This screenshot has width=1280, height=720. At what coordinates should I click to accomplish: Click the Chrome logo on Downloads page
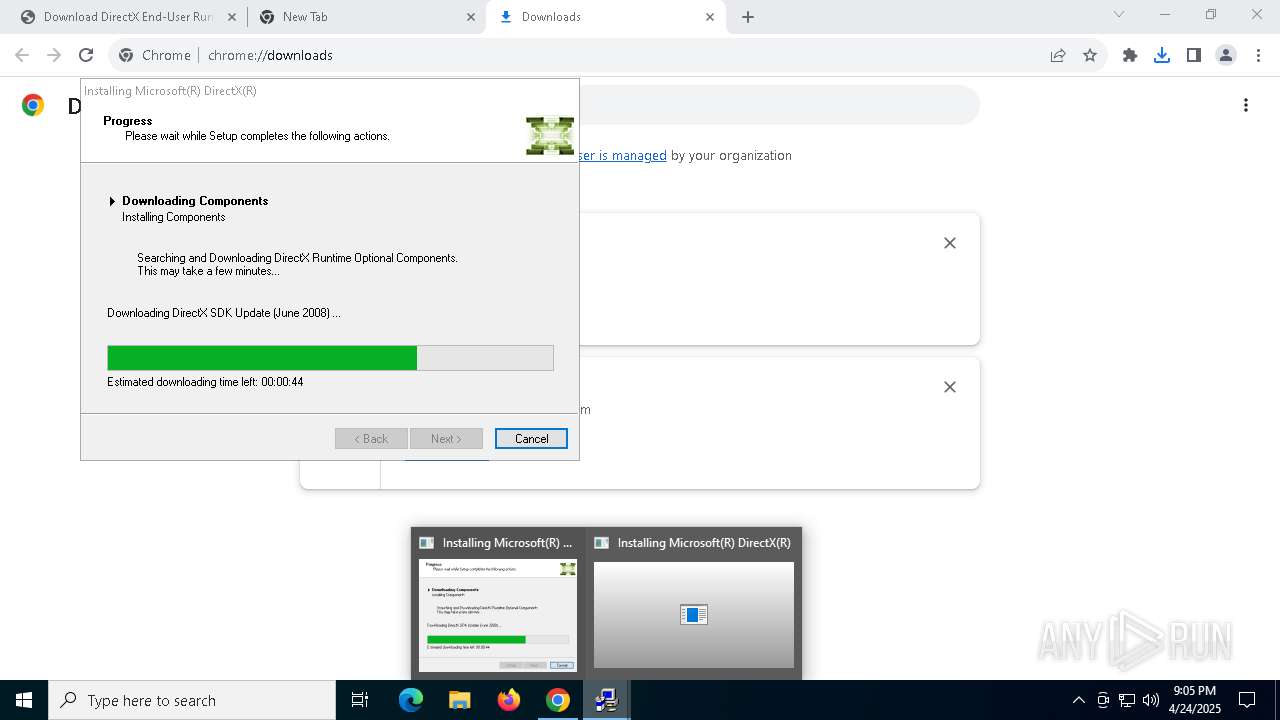tap(33, 105)
